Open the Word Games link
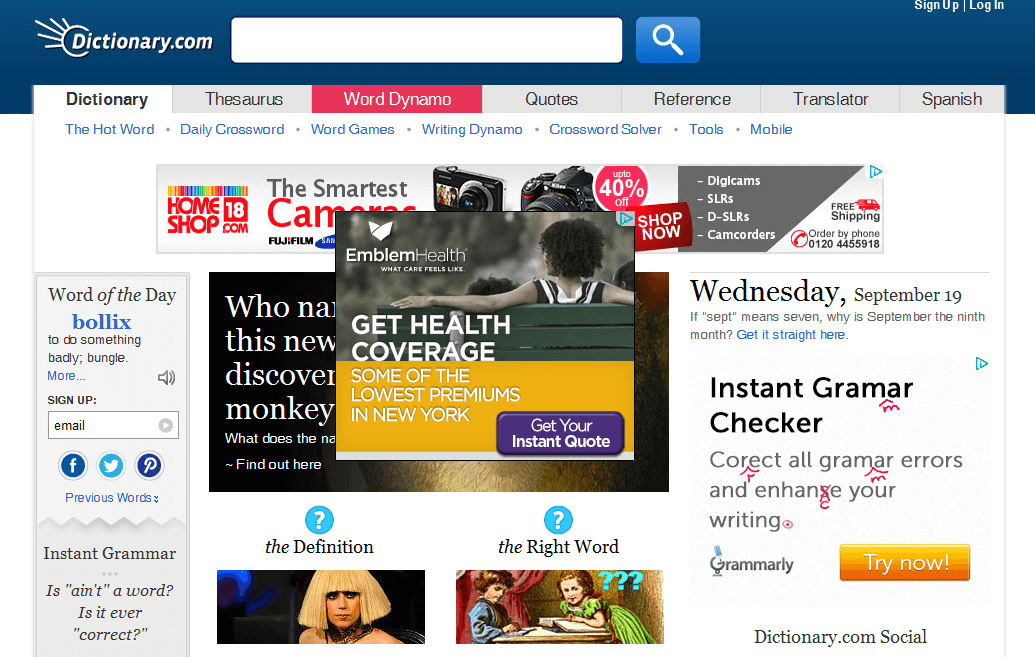The height and width of the screenshot is (657, 1035). point(352,129)
